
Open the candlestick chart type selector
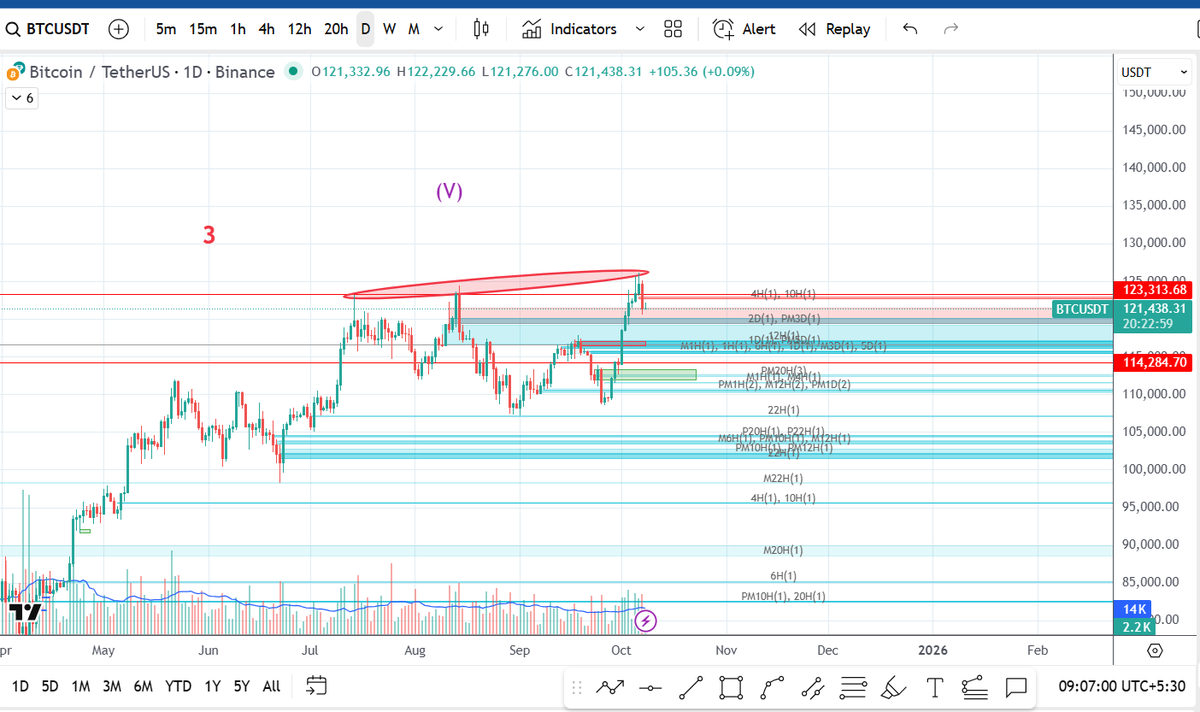pos(481,29)
